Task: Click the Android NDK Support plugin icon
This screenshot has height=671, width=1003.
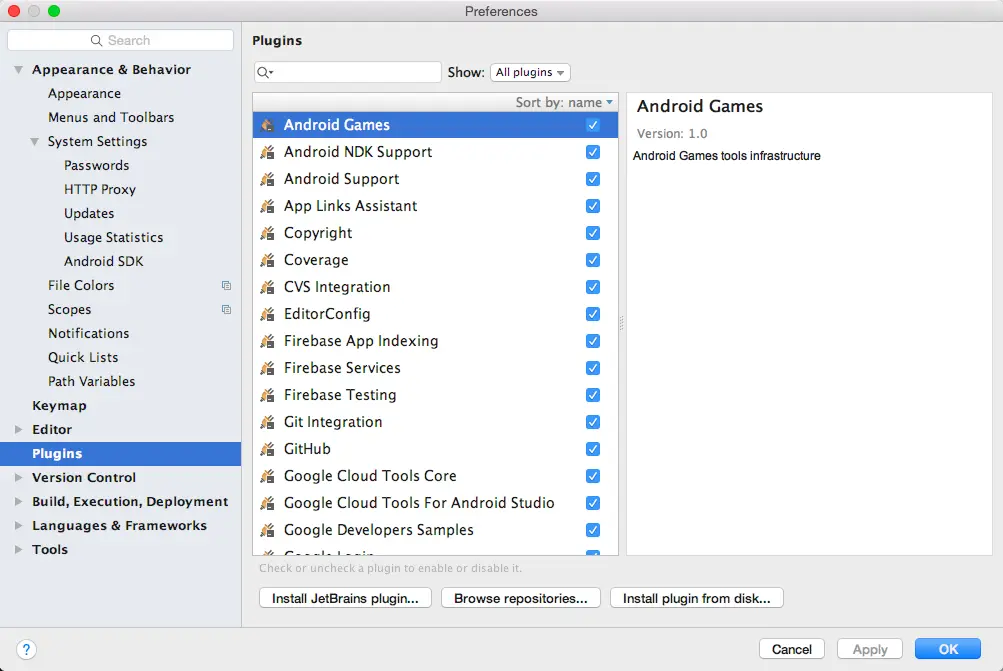Action: point(267,152)
